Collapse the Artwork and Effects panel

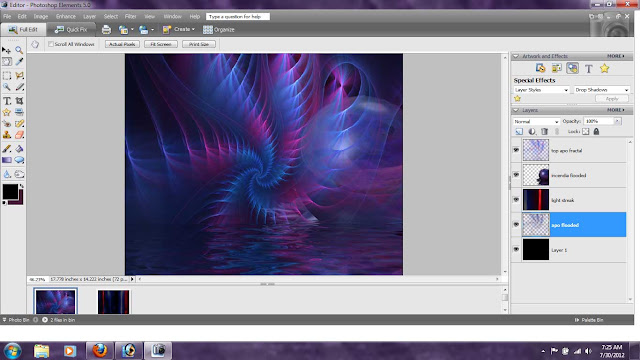[x=516, y=56]
